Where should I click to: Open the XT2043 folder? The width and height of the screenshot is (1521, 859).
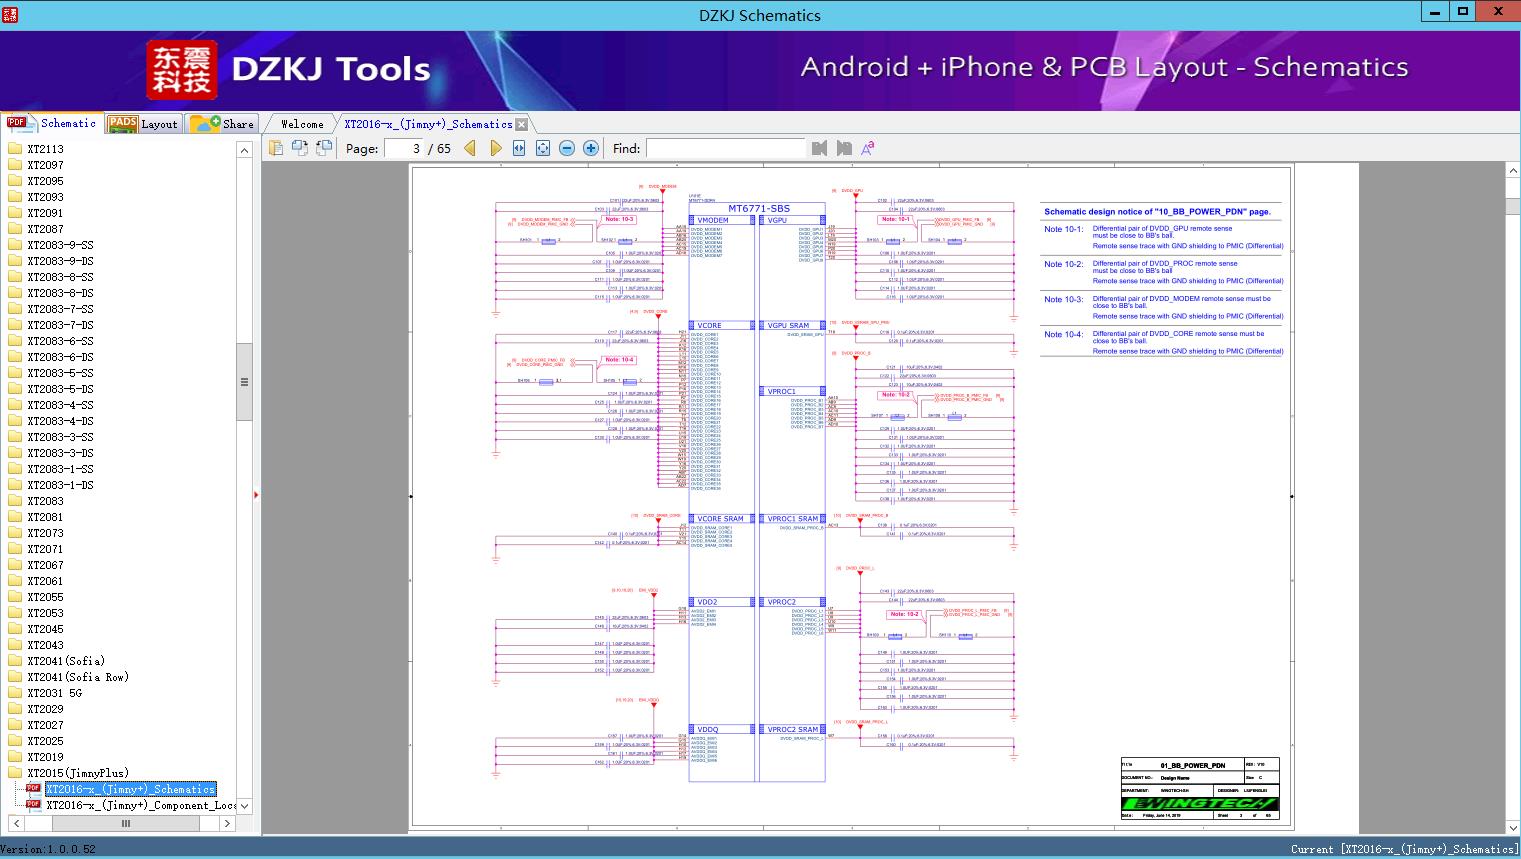[36, 645]
